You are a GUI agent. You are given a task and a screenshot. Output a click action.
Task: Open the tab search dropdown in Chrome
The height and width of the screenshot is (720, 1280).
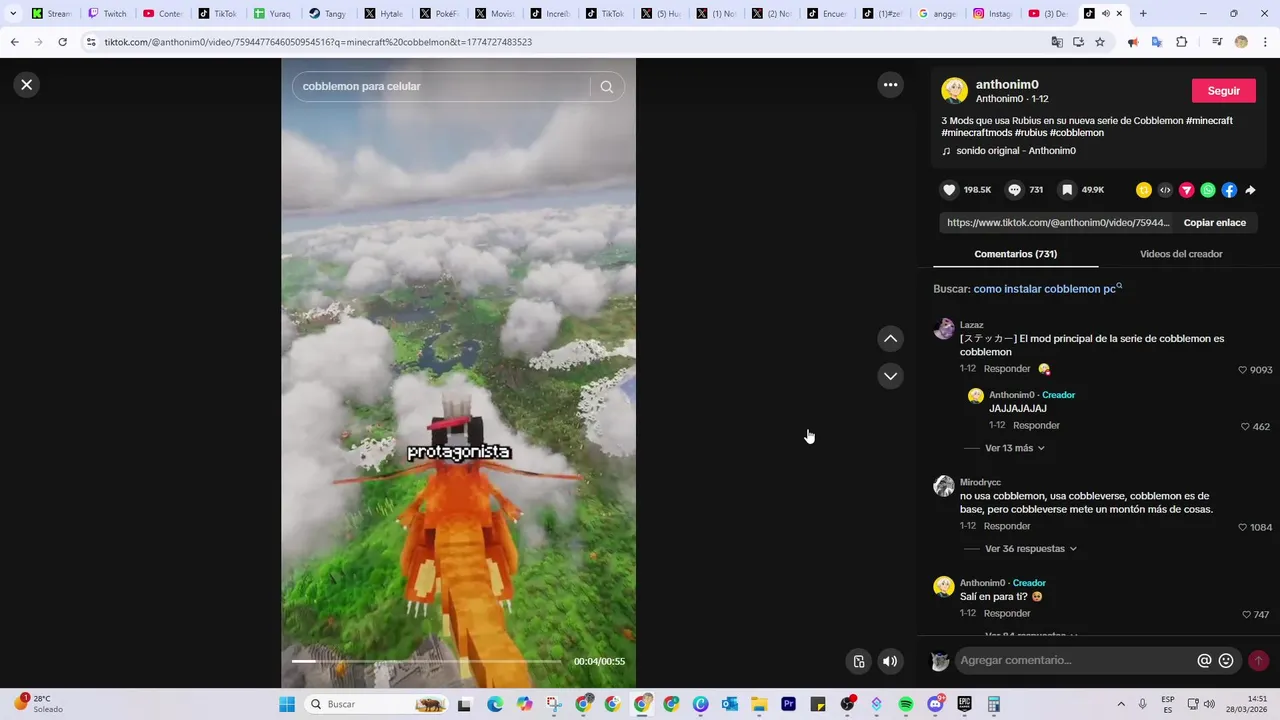point(13,14)
